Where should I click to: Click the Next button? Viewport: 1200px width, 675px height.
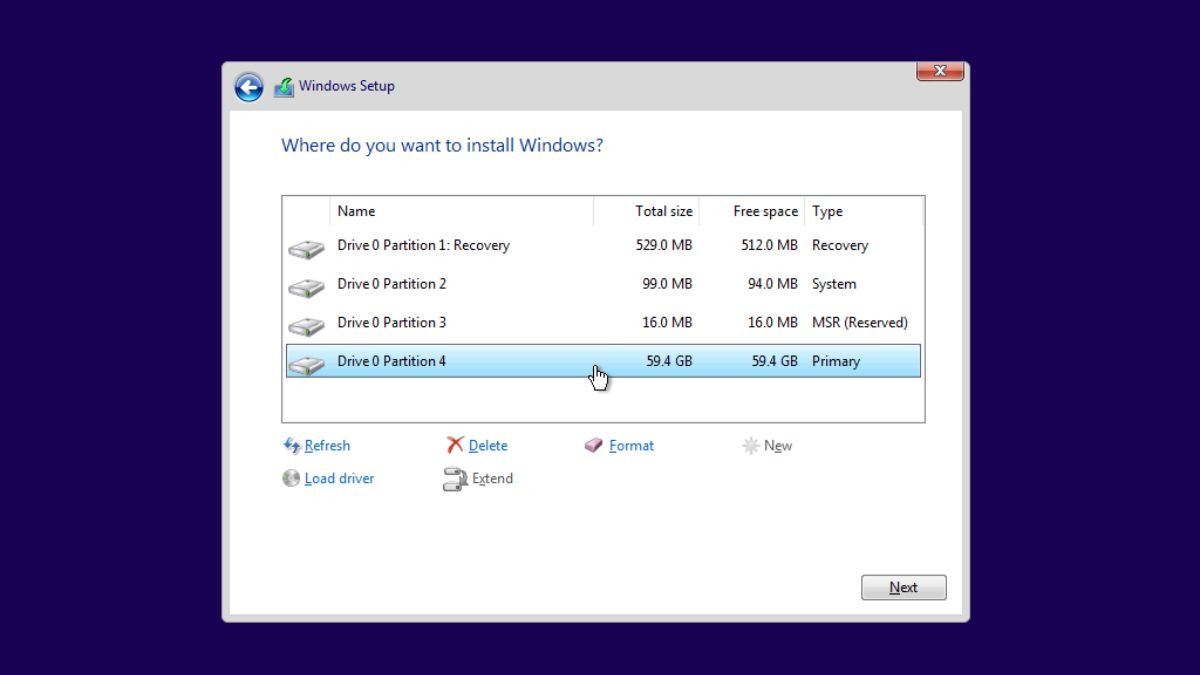tap(903, 588)
